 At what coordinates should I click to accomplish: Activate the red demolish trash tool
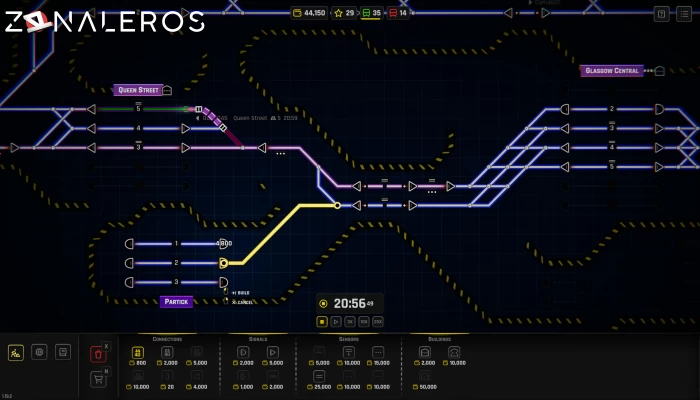click(x=98, y=355)
